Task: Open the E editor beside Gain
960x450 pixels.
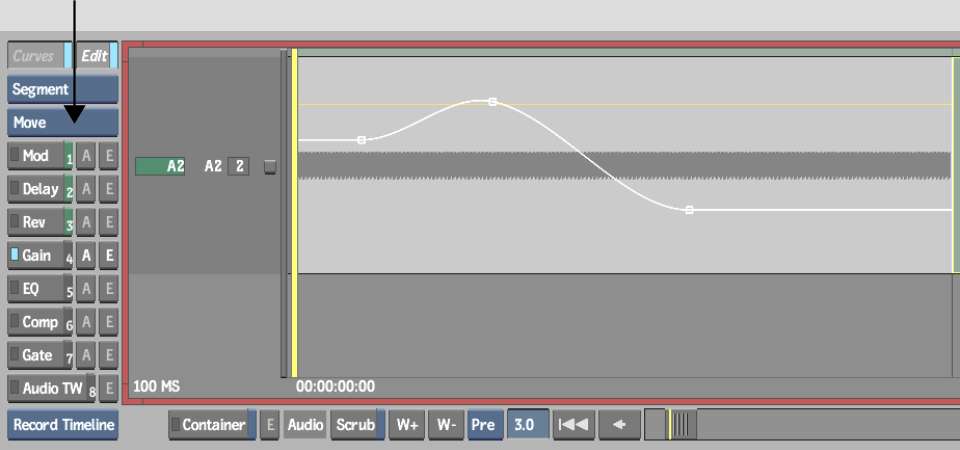Action: (109, 256)
